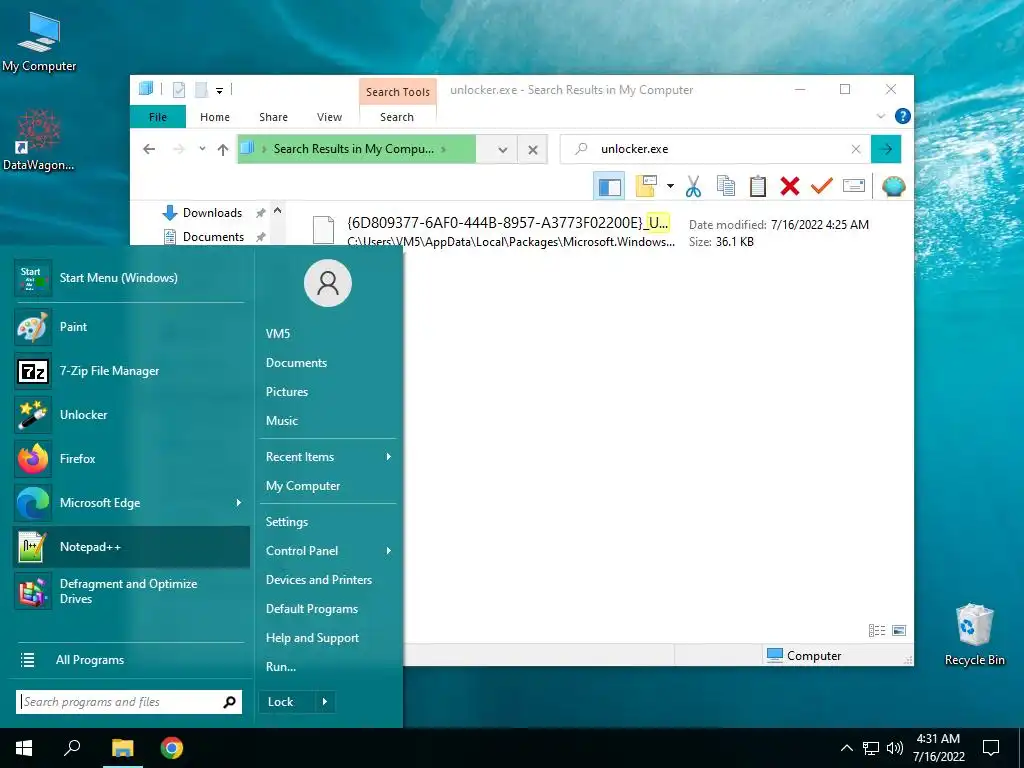This screenshot has width=1024, height=768.
Task: Click the orange checkmark Properties icon
Action: click(822, 186)
